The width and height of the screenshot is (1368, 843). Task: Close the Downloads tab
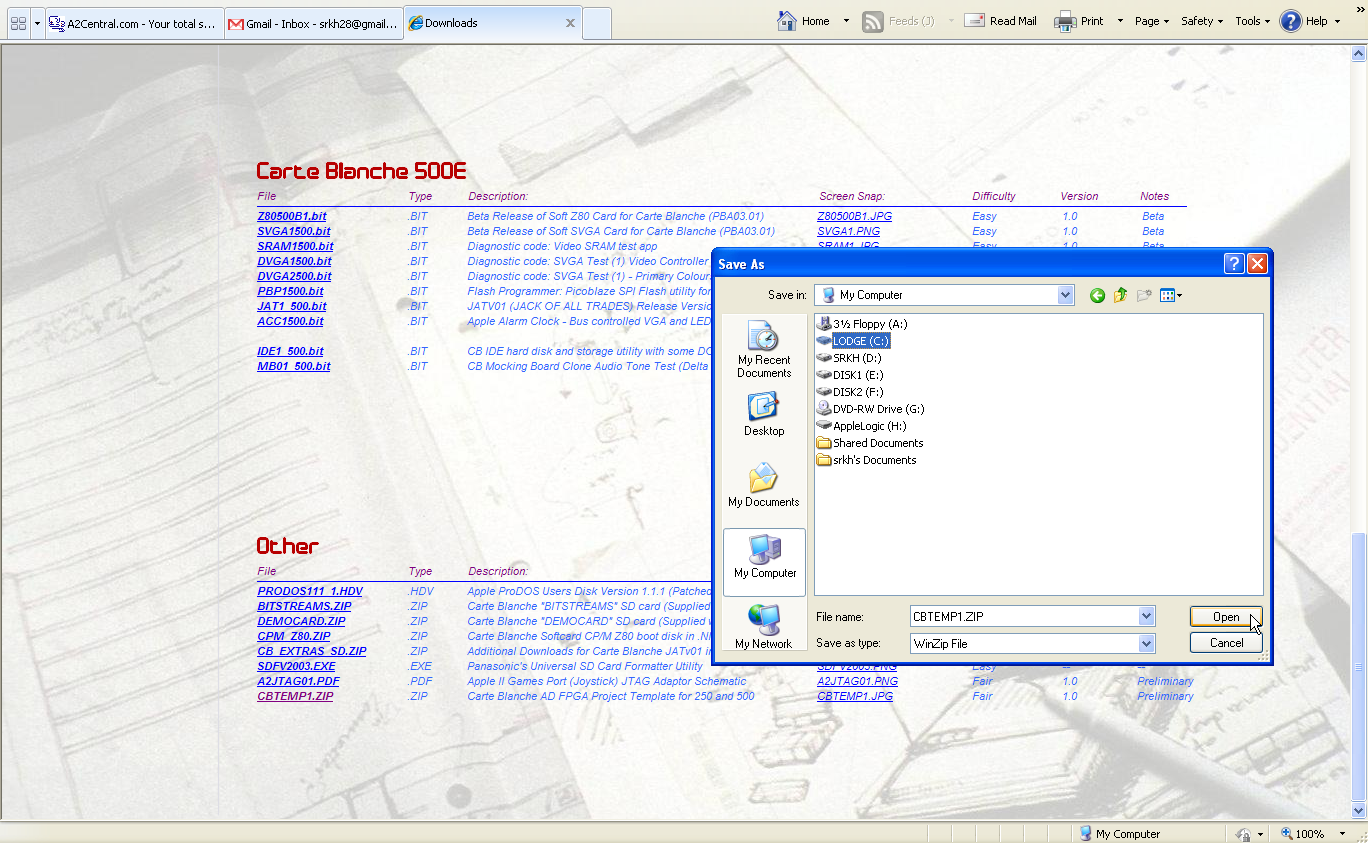[570, 23]
